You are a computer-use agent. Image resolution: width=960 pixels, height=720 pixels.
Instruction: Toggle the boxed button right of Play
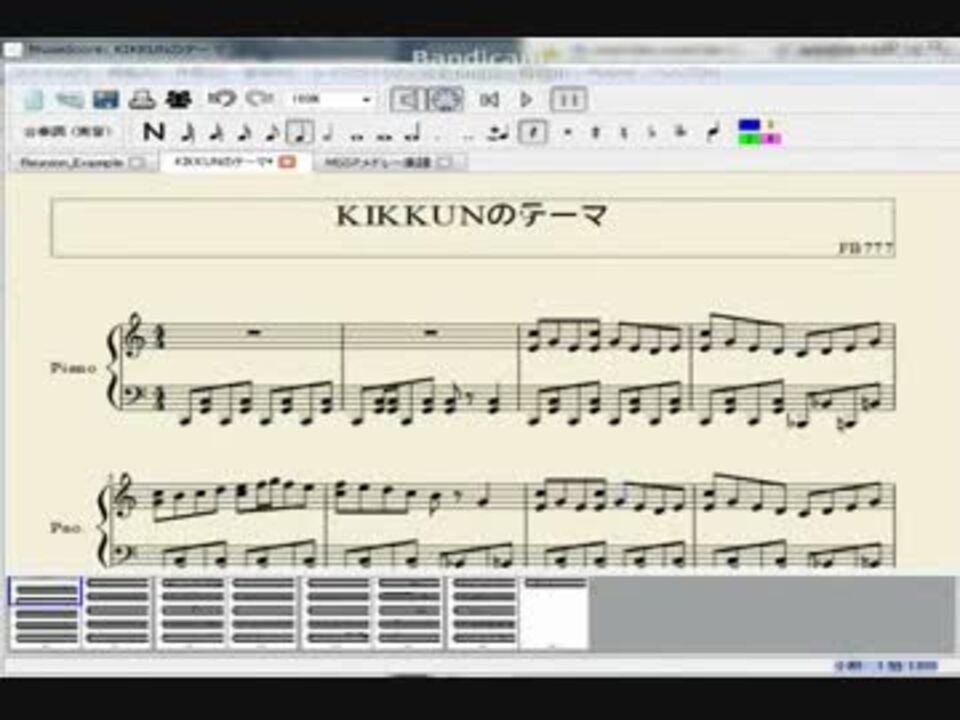click(x=569, y=99)
